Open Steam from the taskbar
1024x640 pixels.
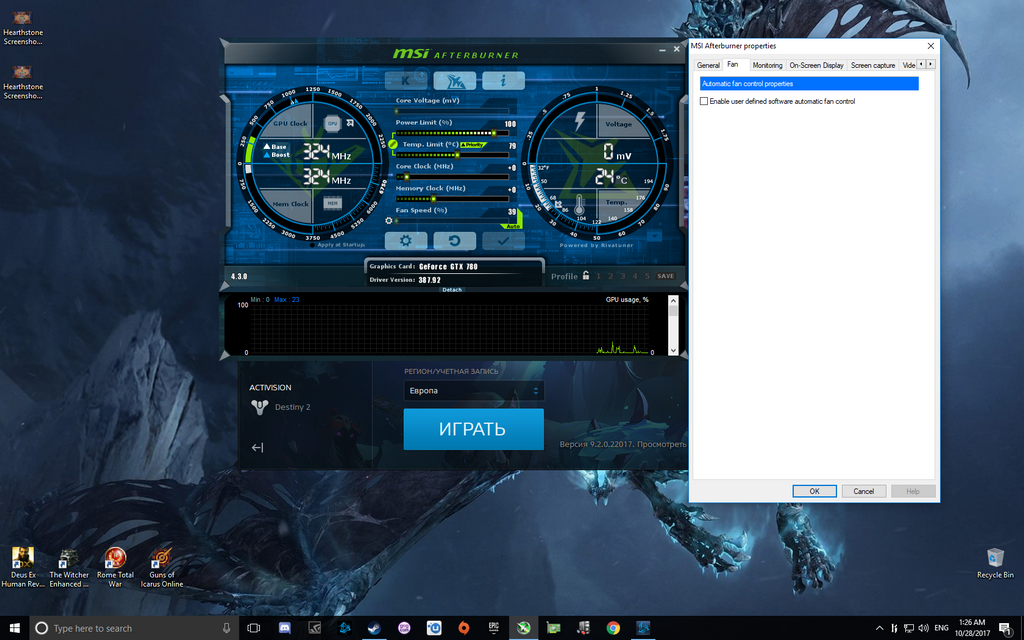click(374, 628)
